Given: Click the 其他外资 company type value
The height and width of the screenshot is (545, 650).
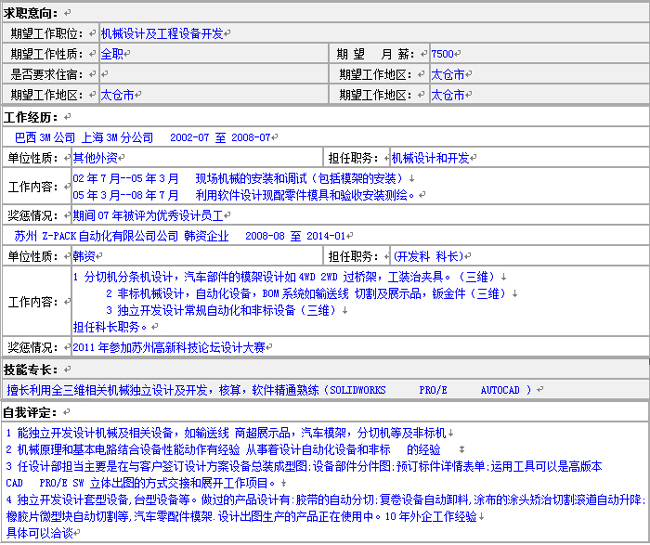Looking at the screenshot, I should [95, 158].
